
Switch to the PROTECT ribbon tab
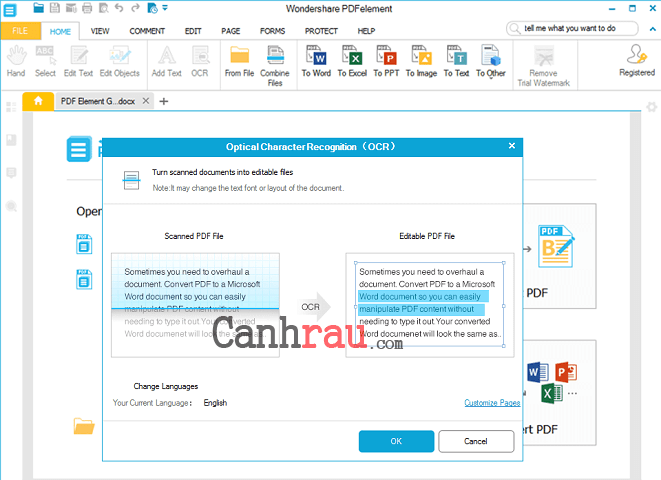pos(321,31)
